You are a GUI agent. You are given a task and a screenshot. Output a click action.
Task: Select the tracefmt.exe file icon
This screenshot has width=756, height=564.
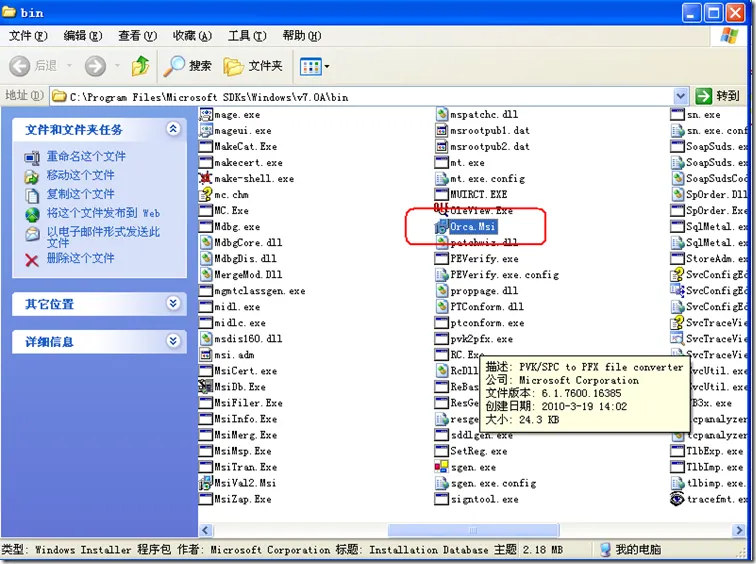pyautogui.click(x=677, y=499)
